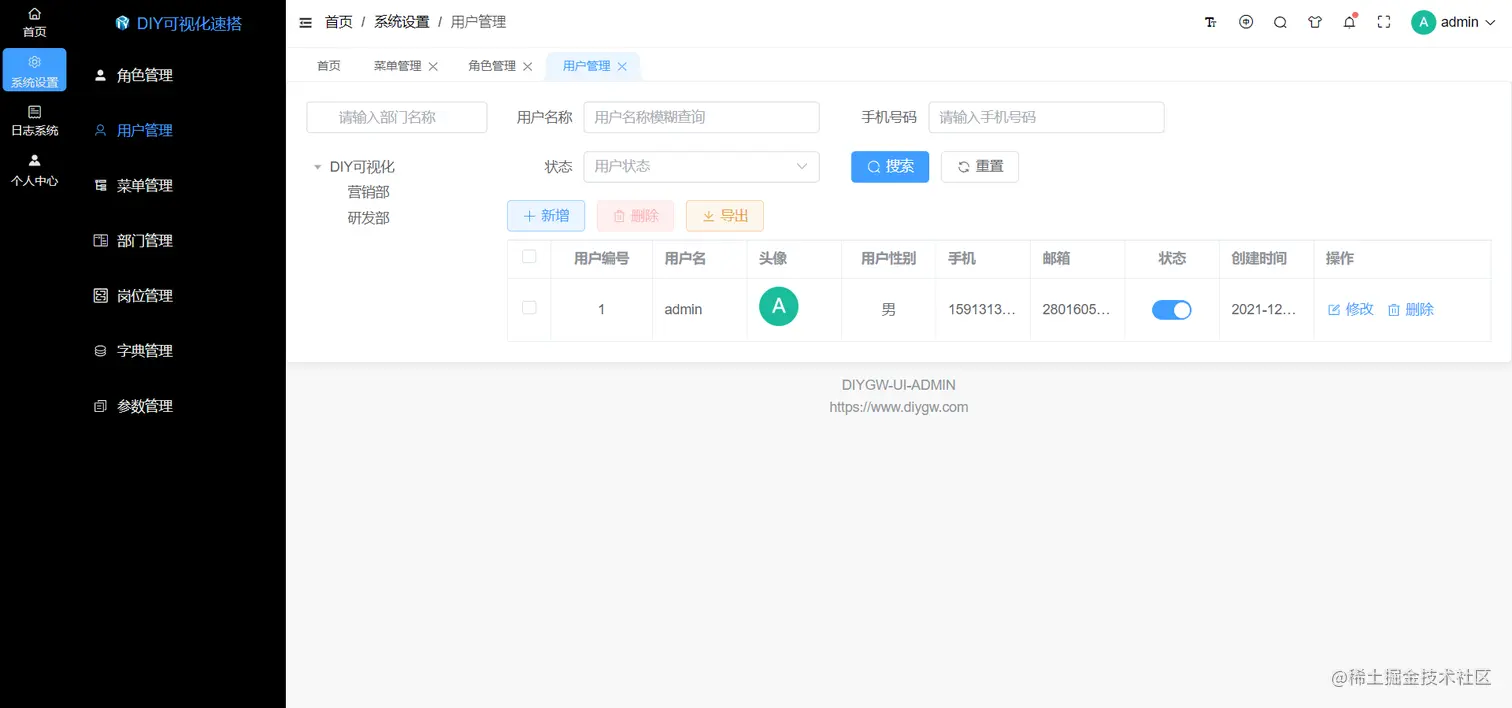Click the language switch icon

click(1246, 22)
